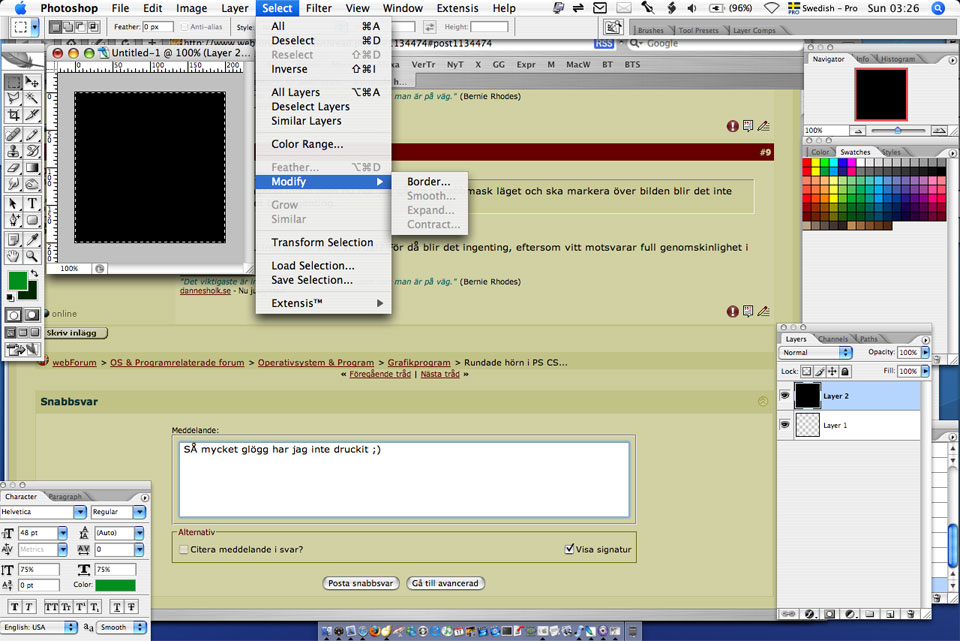Toggle Underline style in Character panel

point(117,607)
